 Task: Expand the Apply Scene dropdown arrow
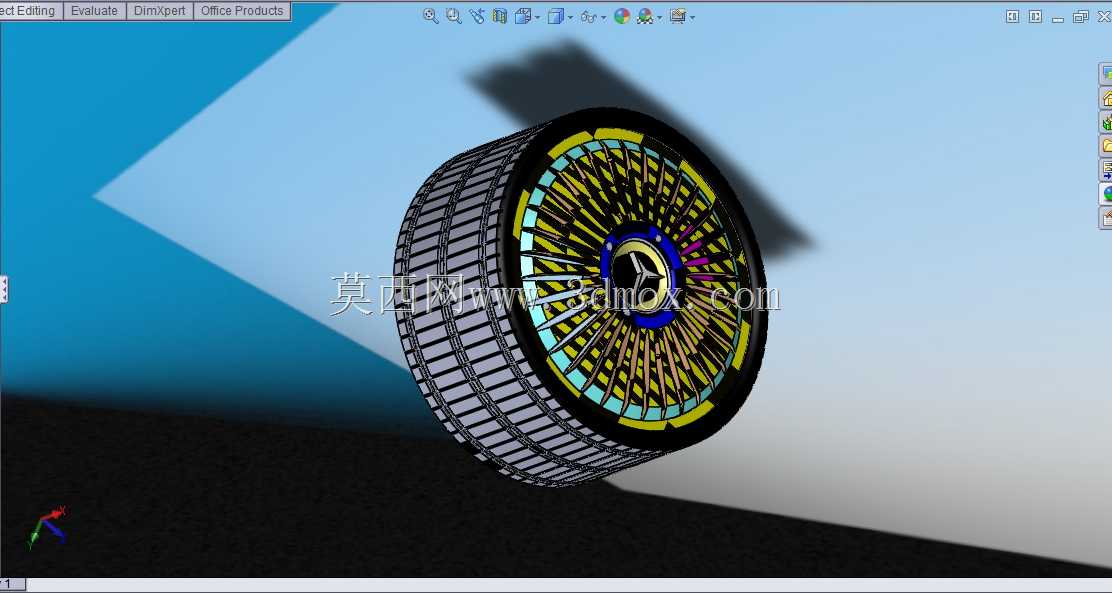pos(660,18)
